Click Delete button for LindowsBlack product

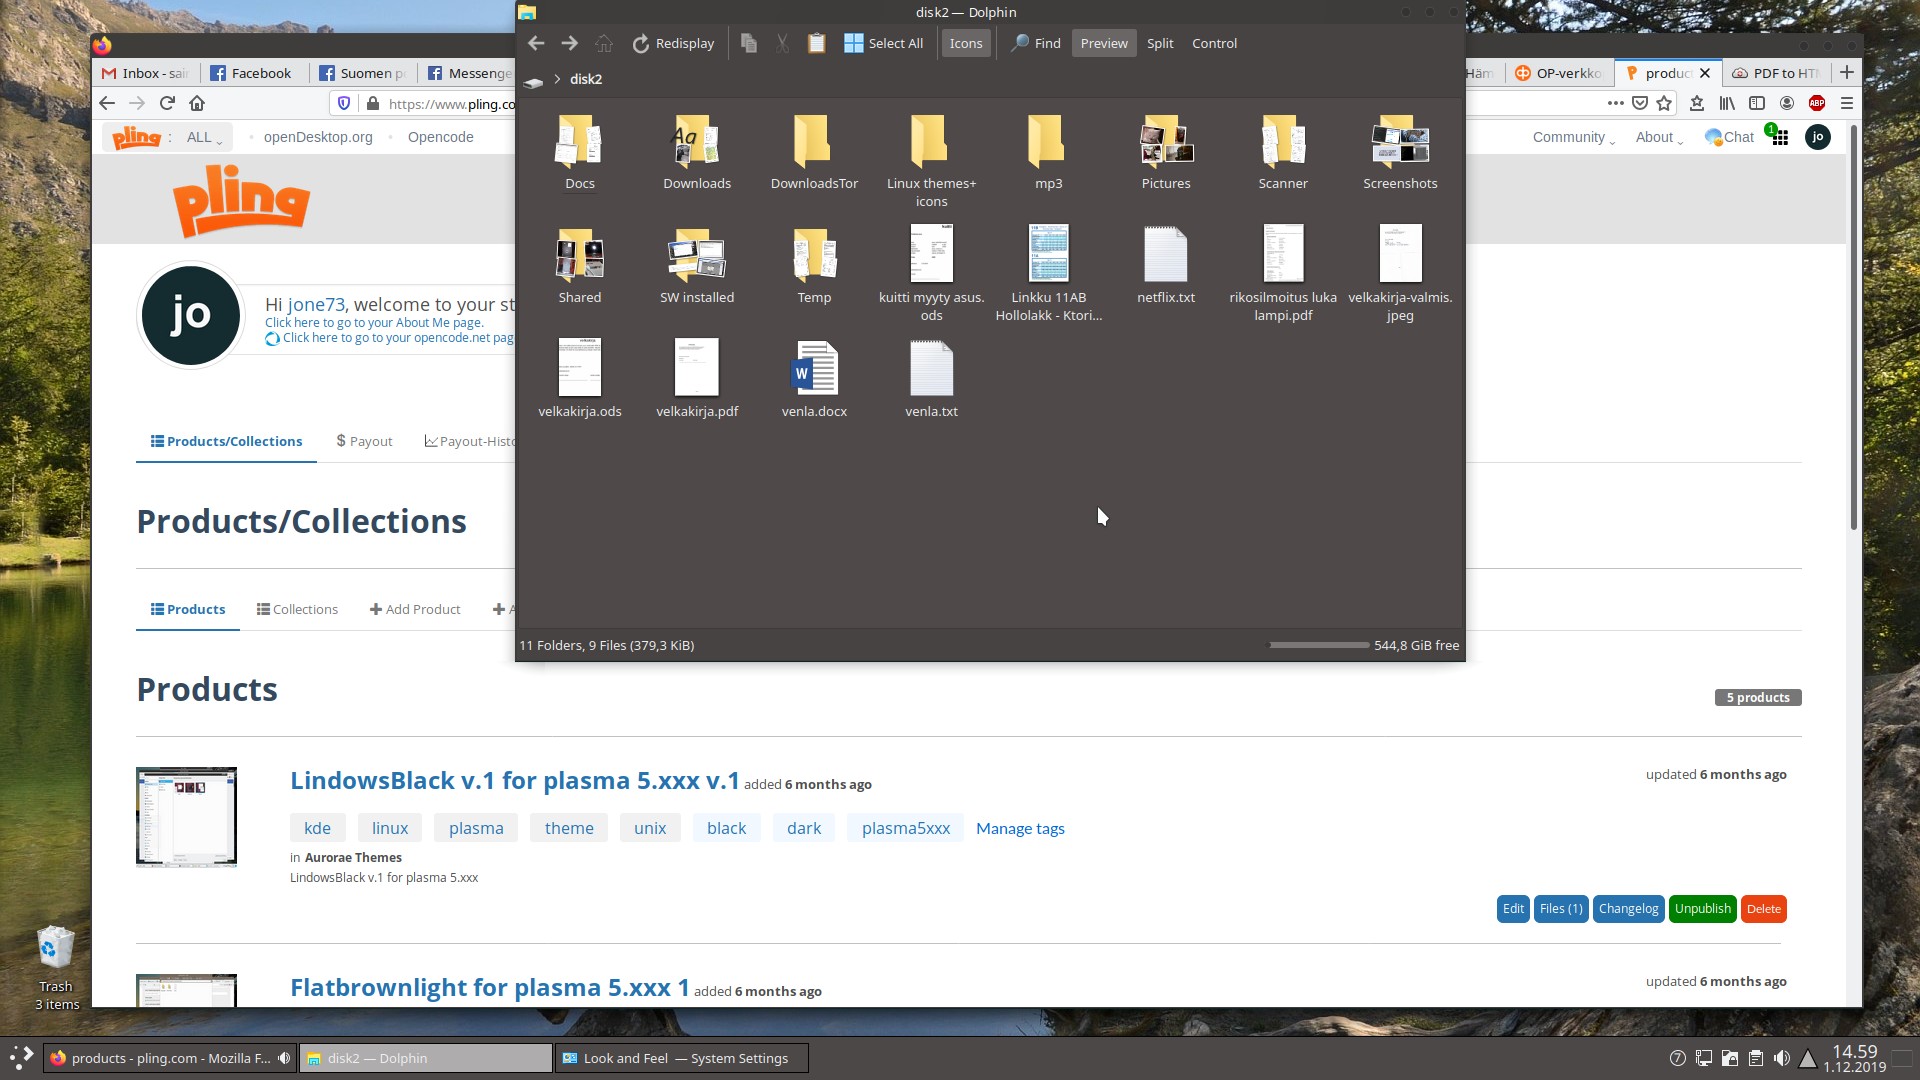(x=1763, y=909)
